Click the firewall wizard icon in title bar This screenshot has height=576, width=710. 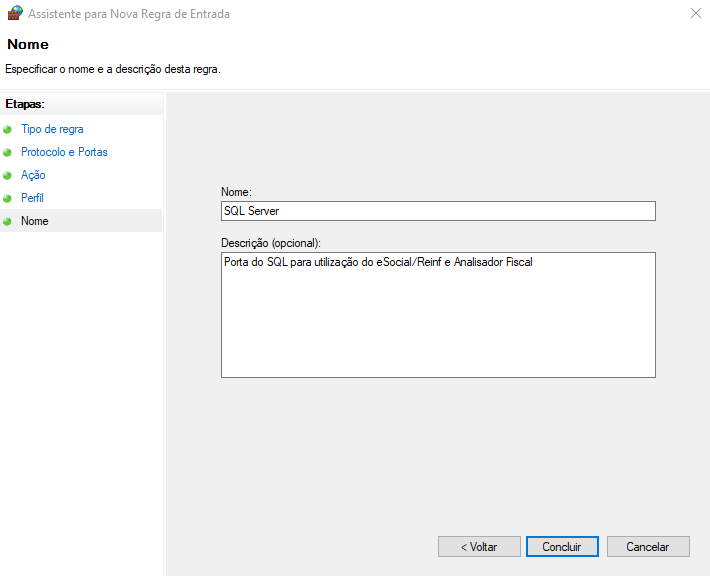14,14
